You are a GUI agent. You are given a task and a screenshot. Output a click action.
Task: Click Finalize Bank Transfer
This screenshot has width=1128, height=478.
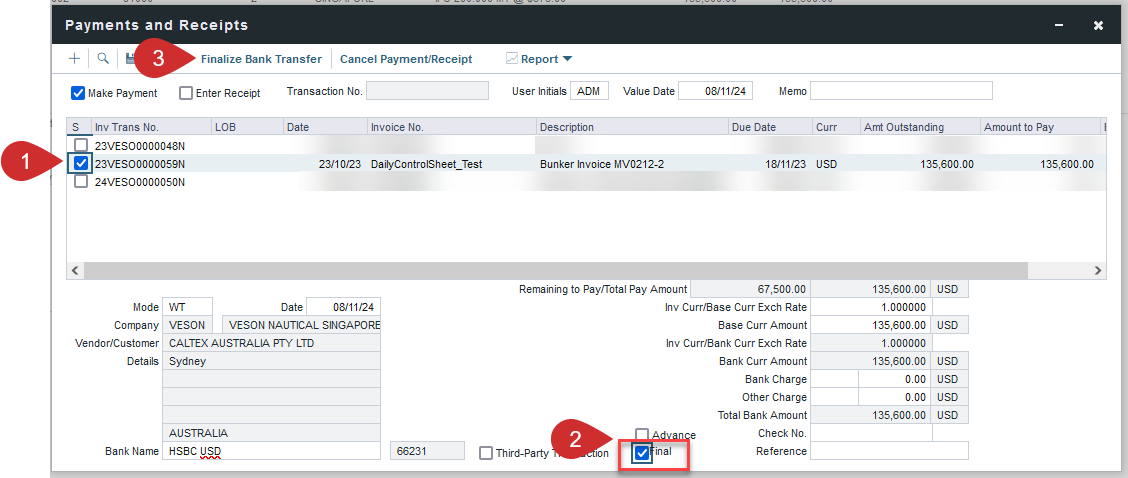pyautogui.click(x=261, y=59)
